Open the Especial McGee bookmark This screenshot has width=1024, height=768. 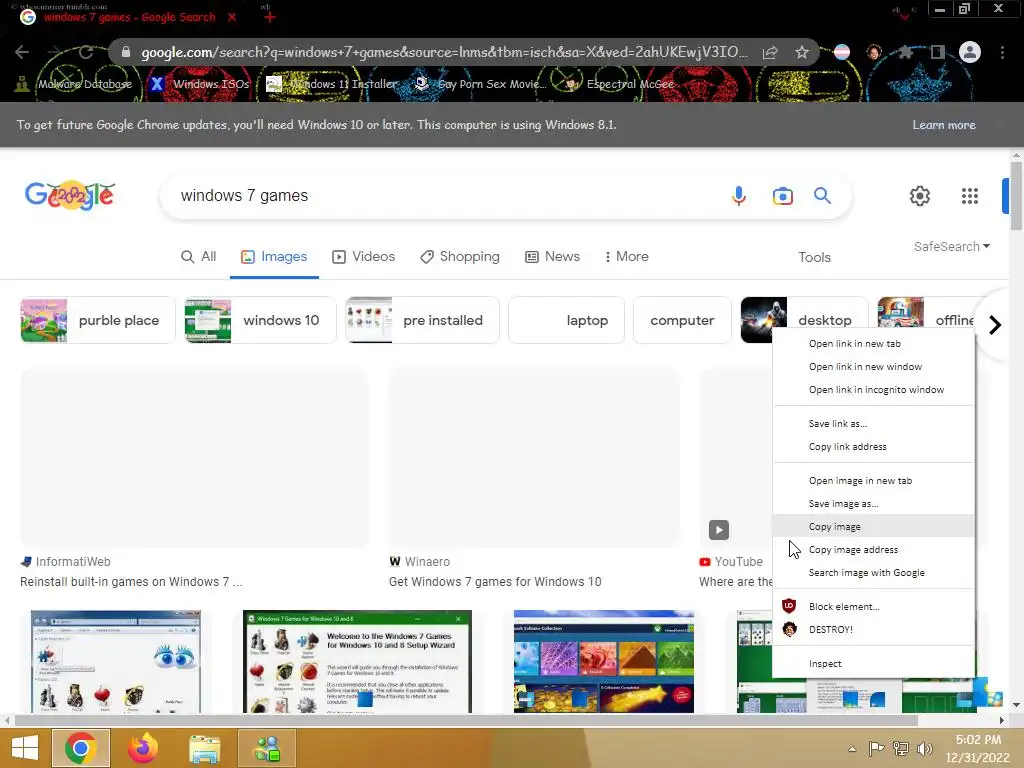[x=618, y=84]
